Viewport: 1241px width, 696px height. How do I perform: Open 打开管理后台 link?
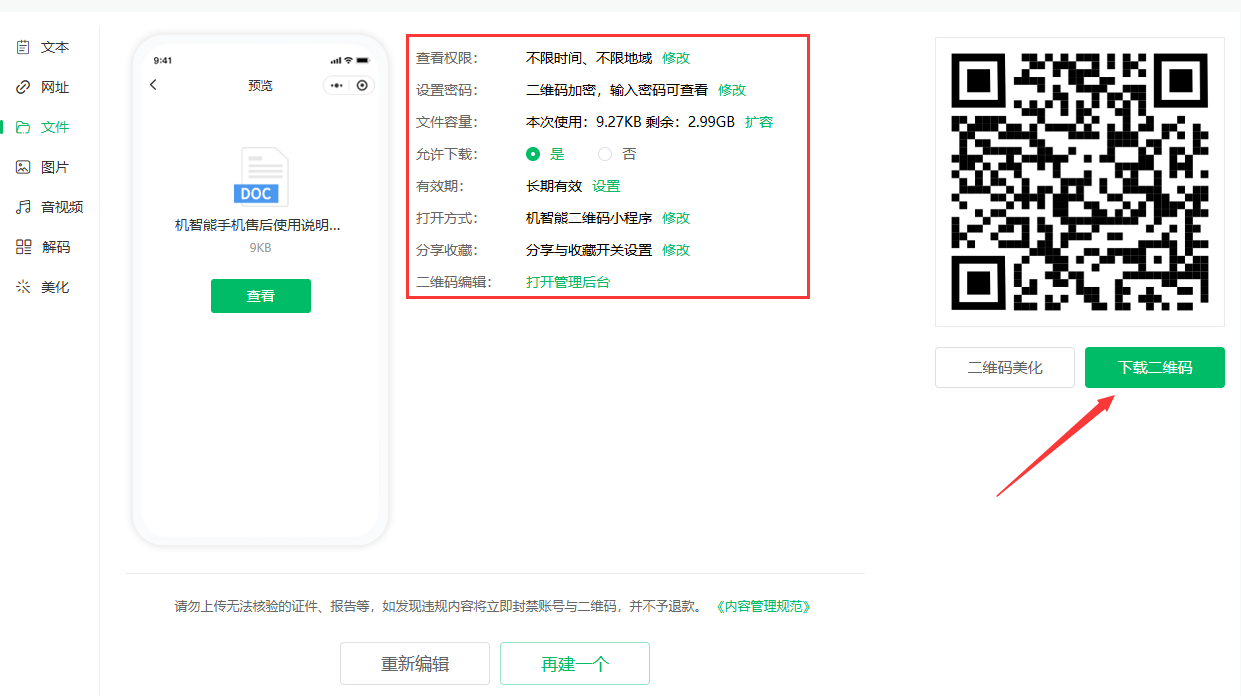click(568, 282)
